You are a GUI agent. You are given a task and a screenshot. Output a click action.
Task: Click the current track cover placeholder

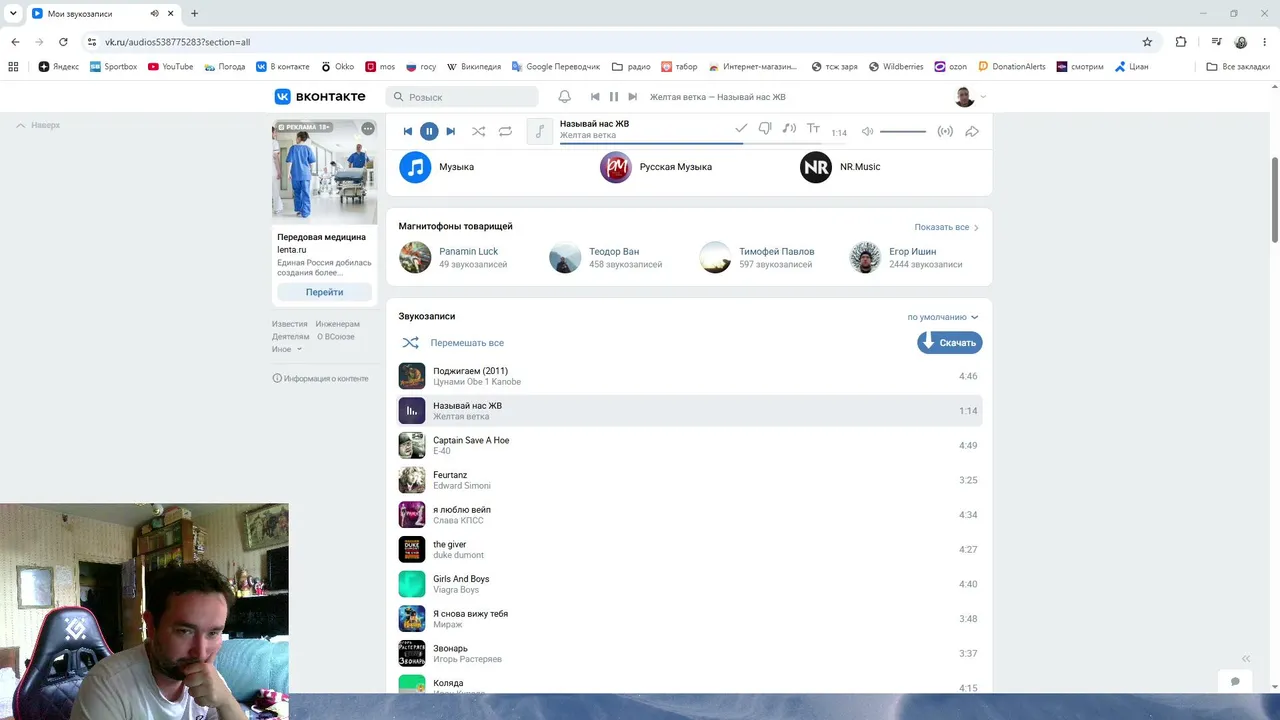tap(540, 131)
